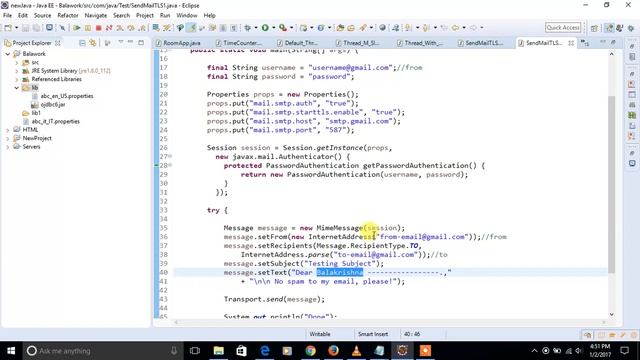Click the Windows Start button
640x360 pixels.
[11, 351]
